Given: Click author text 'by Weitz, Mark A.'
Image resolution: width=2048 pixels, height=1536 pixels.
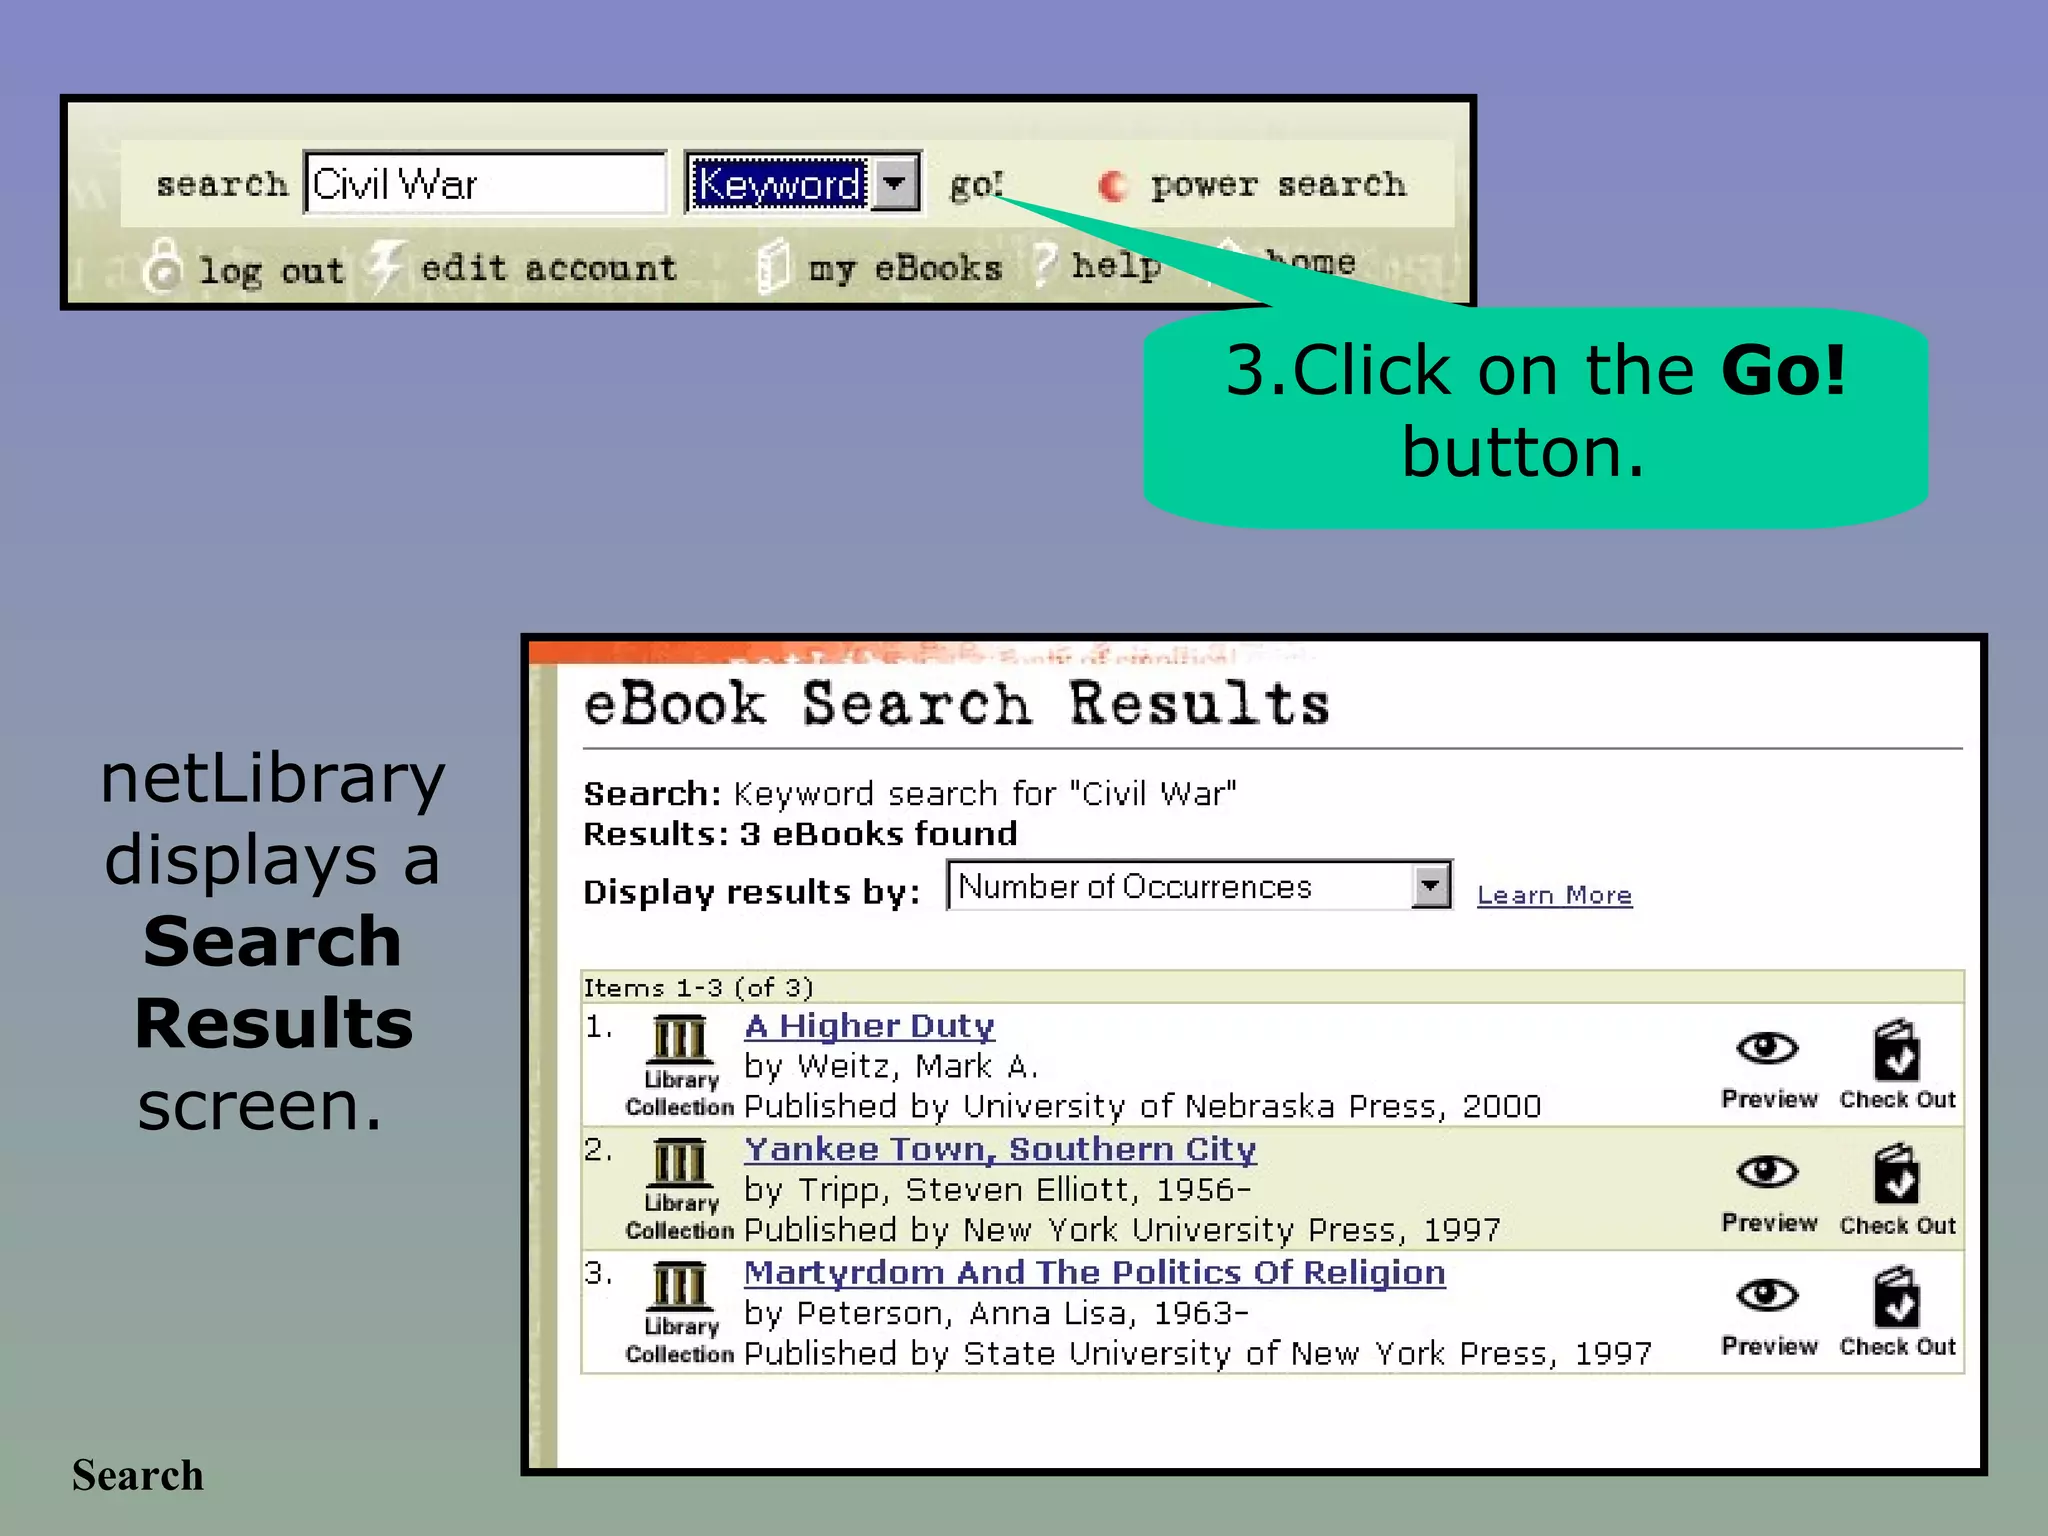Looking at the screenshot, I should (891, 1067).
